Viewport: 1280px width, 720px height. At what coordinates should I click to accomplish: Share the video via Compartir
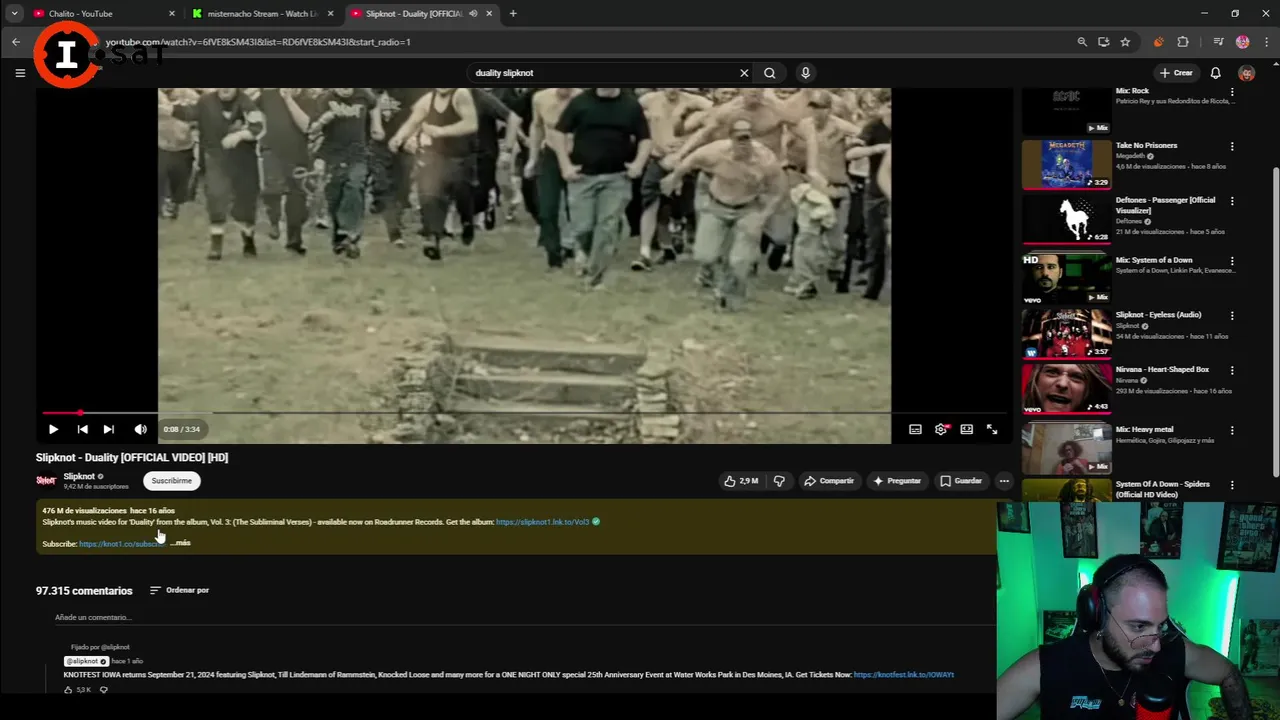coord(829,481)
